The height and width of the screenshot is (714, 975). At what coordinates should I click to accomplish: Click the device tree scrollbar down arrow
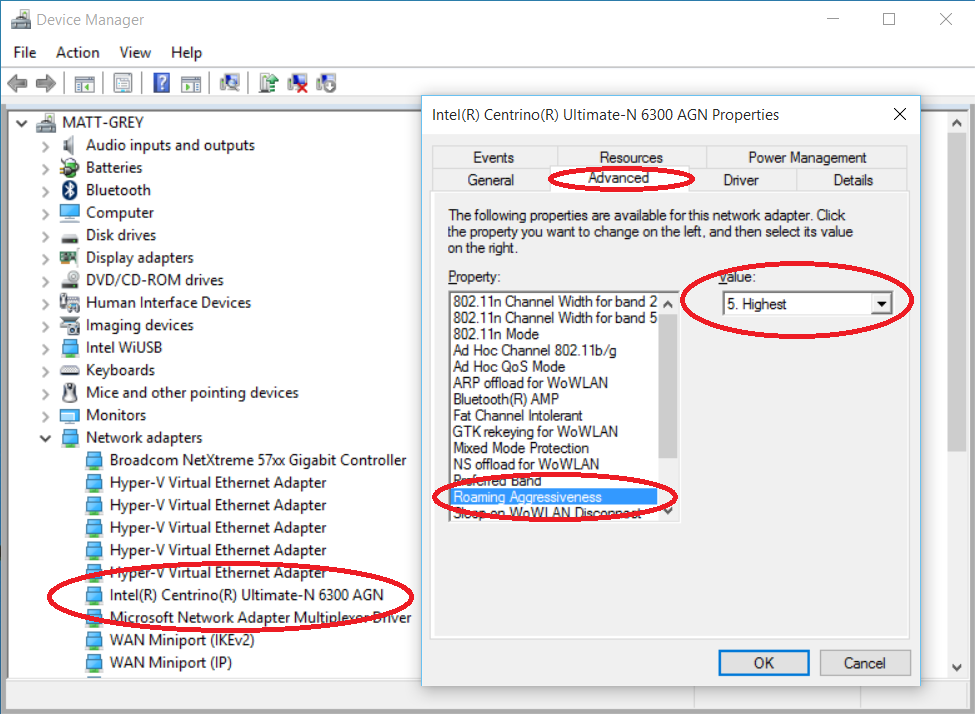coord(957,668)
